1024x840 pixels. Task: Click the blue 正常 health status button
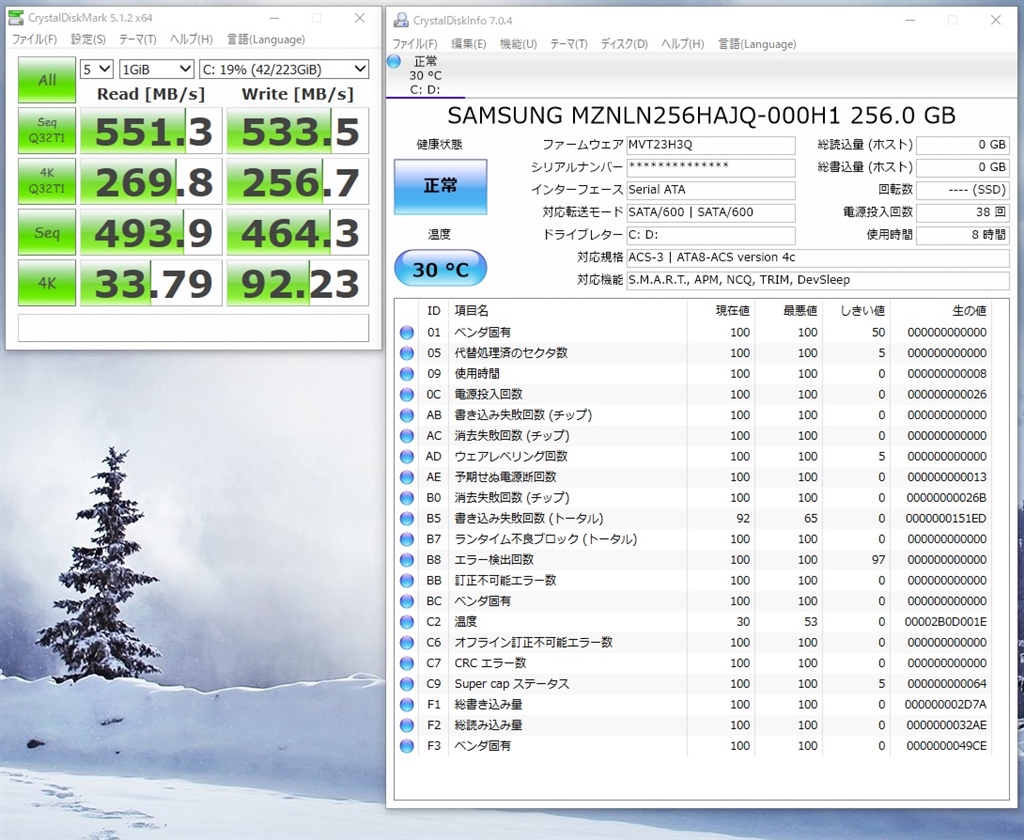coord(440,187)
